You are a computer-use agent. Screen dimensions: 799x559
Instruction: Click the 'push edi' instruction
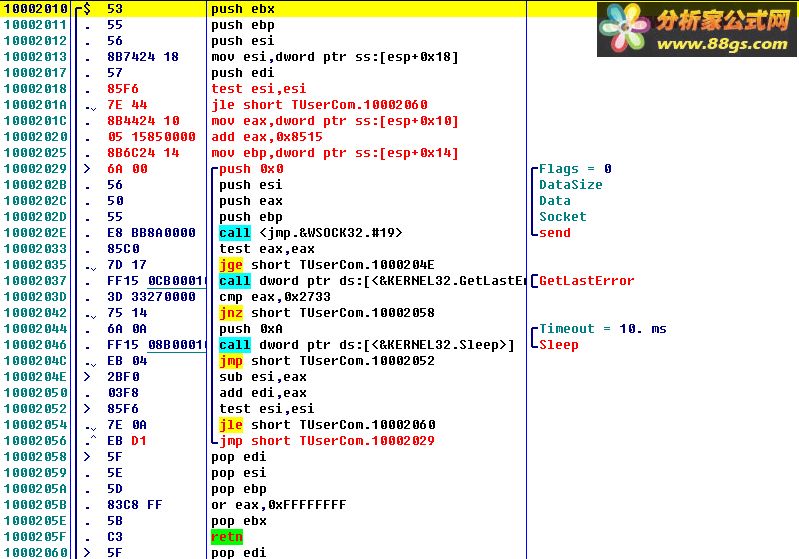[x=243, y=73]
